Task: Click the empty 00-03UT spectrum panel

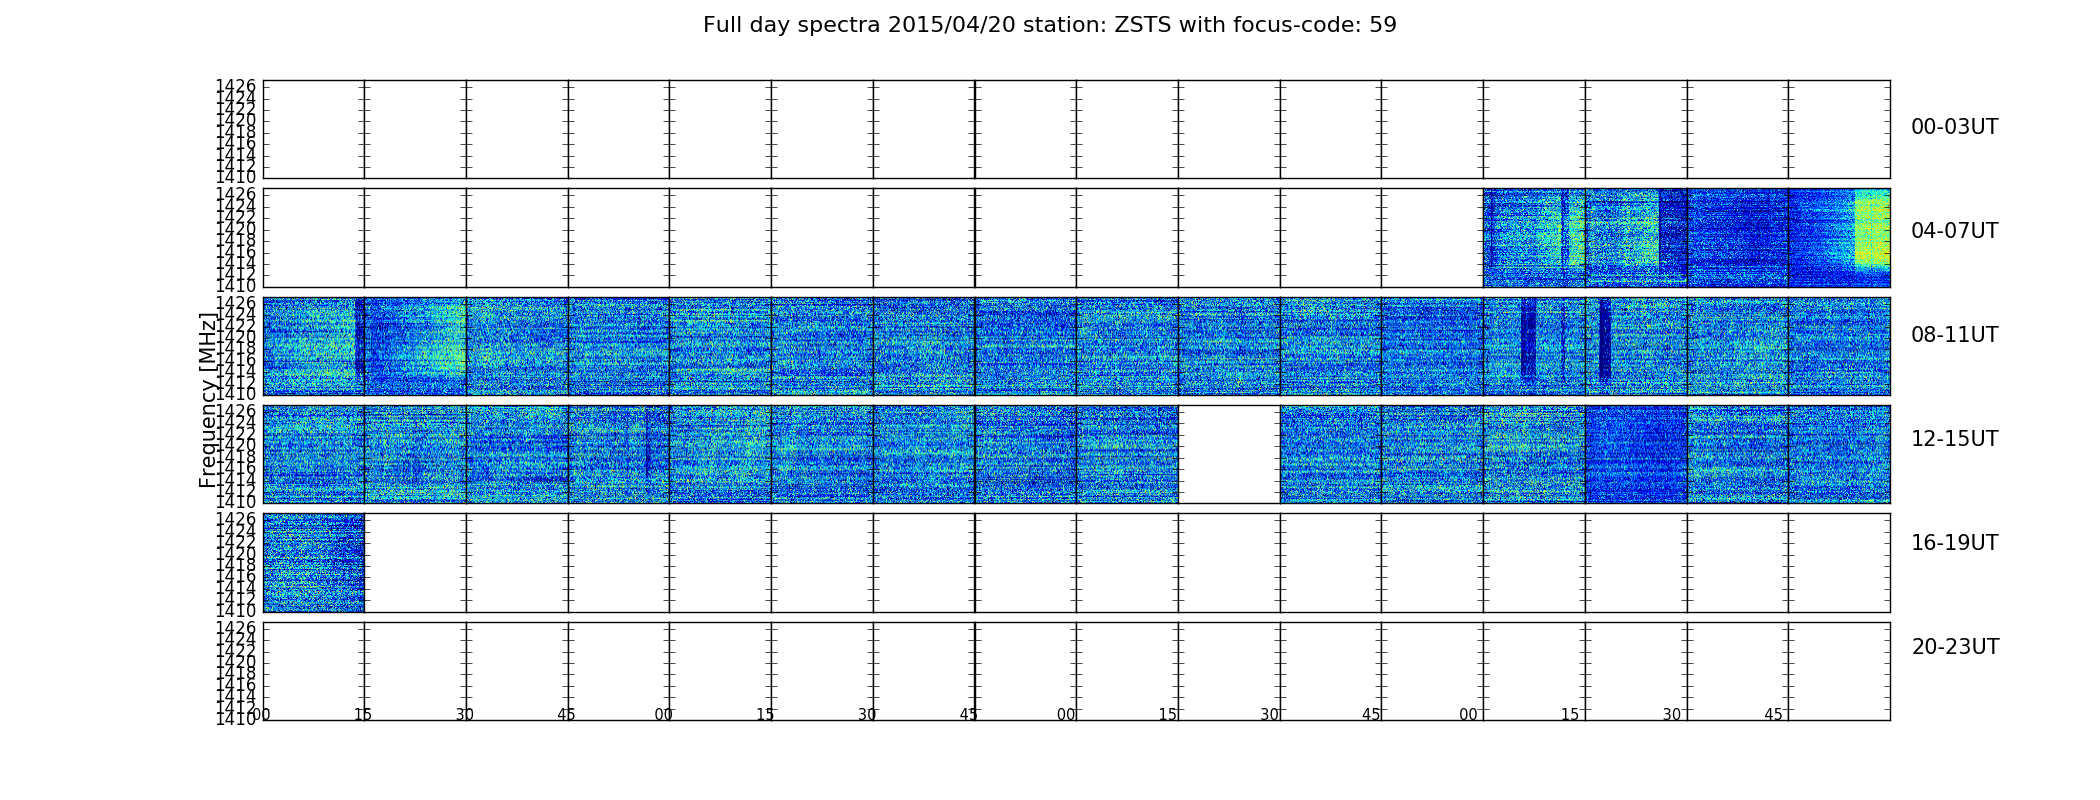Action: [x=1076, y=129]
